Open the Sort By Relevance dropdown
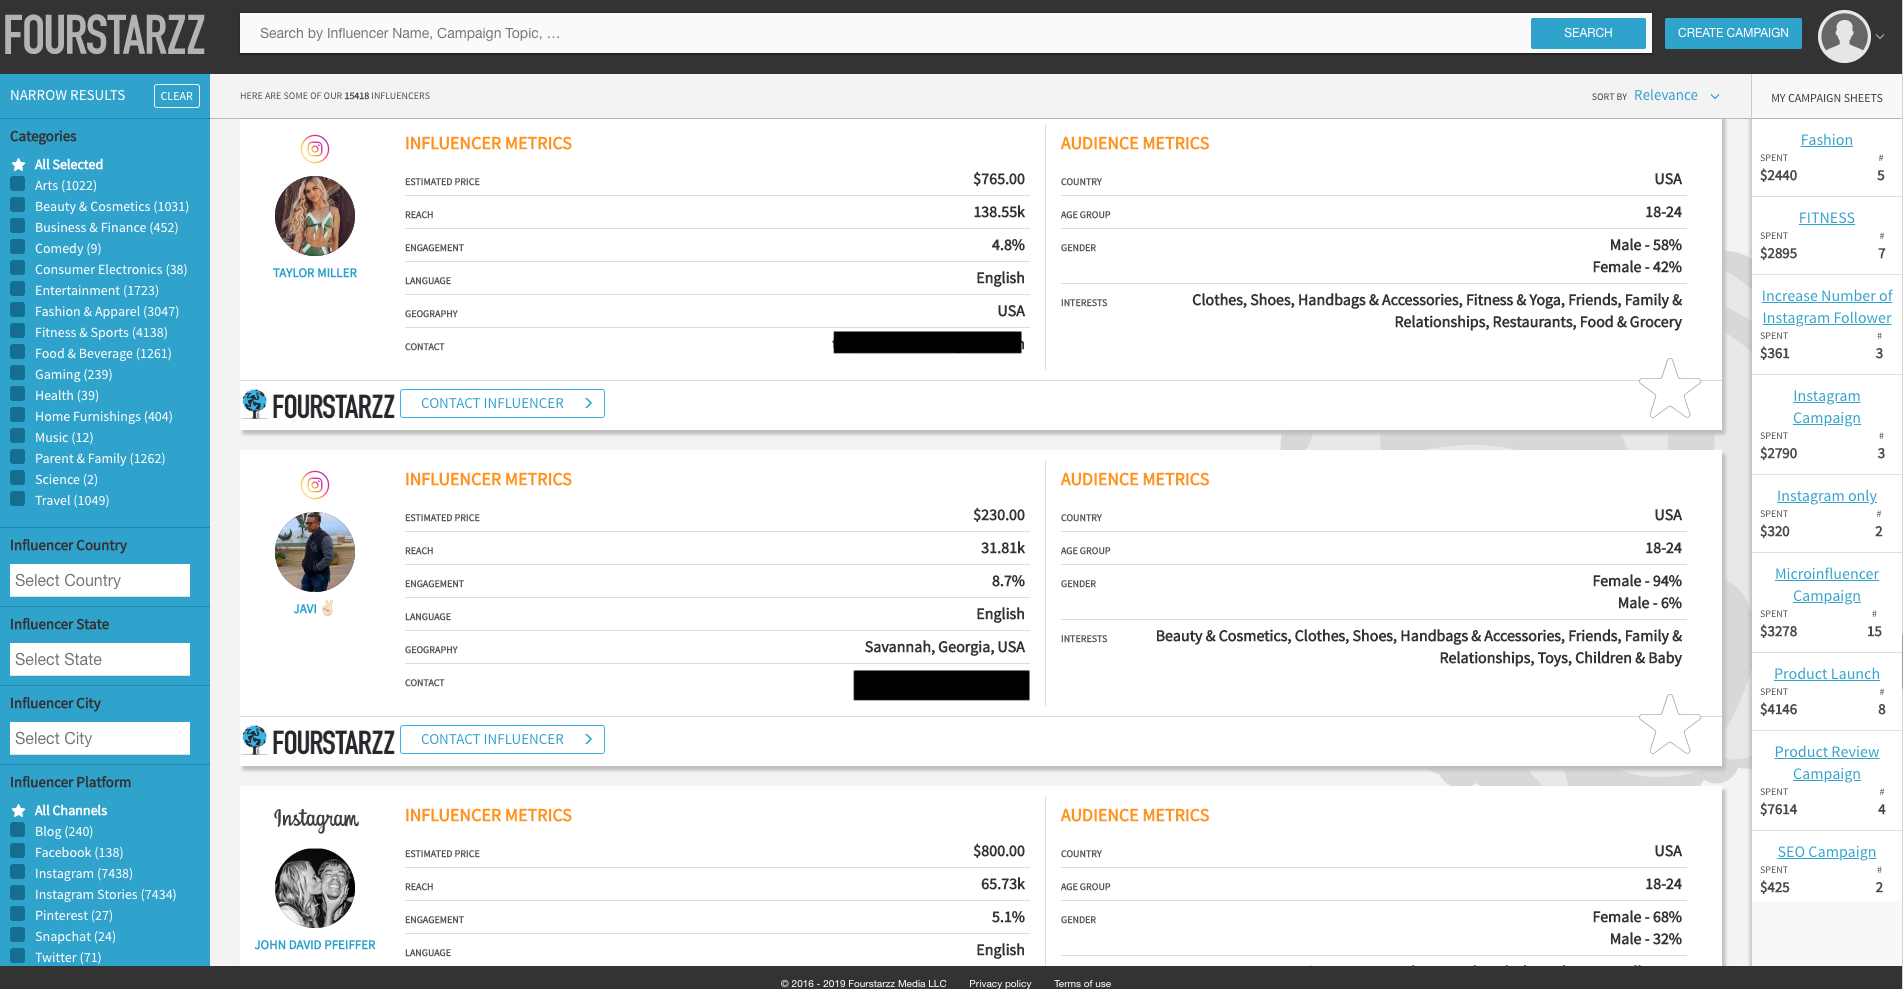The image size is (1903, 989). 1677,96
